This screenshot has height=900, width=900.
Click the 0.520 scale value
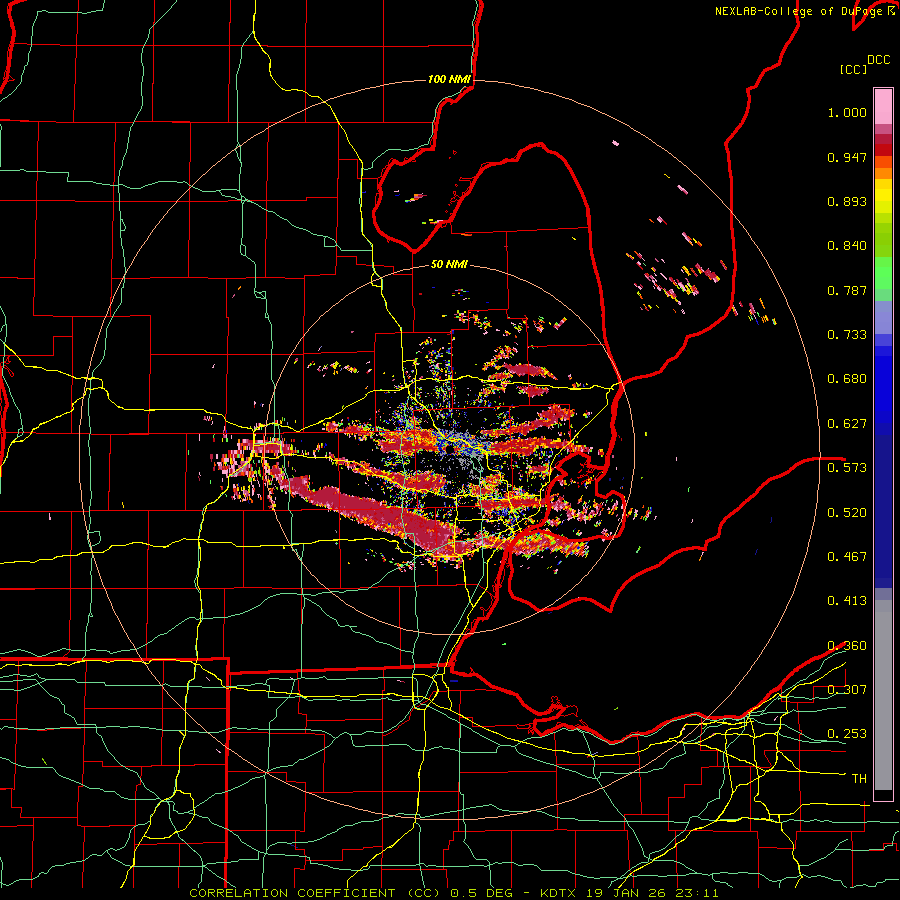tap(847, 513)
